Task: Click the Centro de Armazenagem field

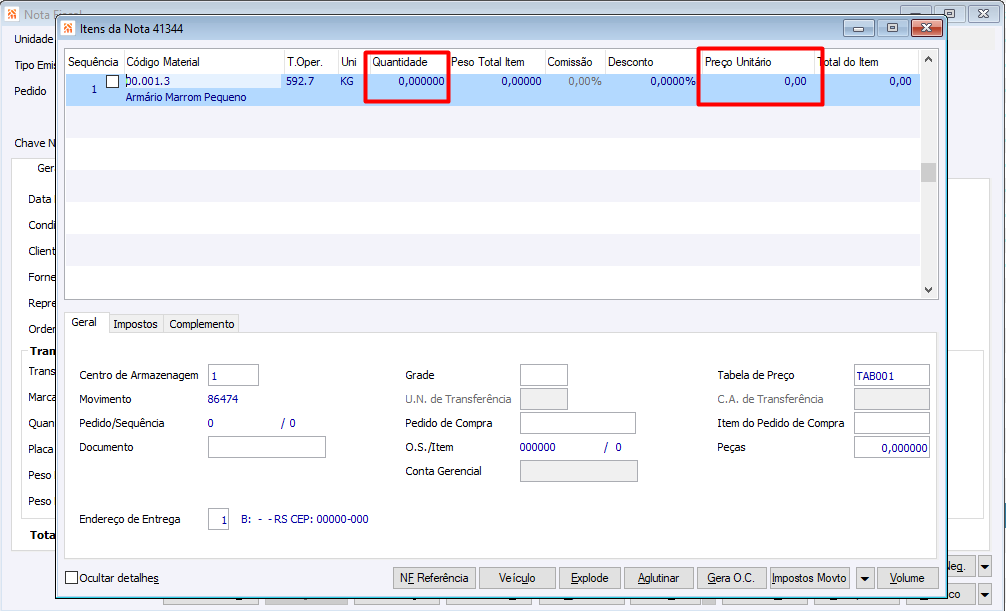Action: pos(234,375)
